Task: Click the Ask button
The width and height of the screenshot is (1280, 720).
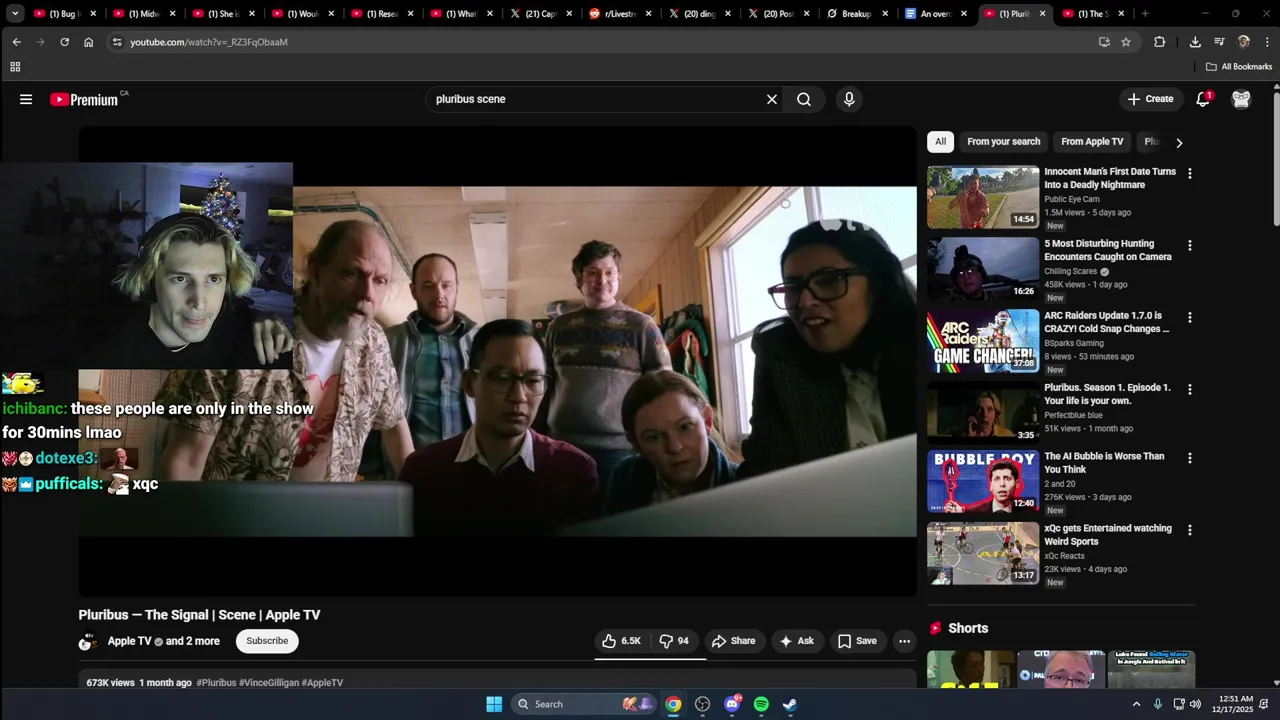Action: (x=796, y=641)
